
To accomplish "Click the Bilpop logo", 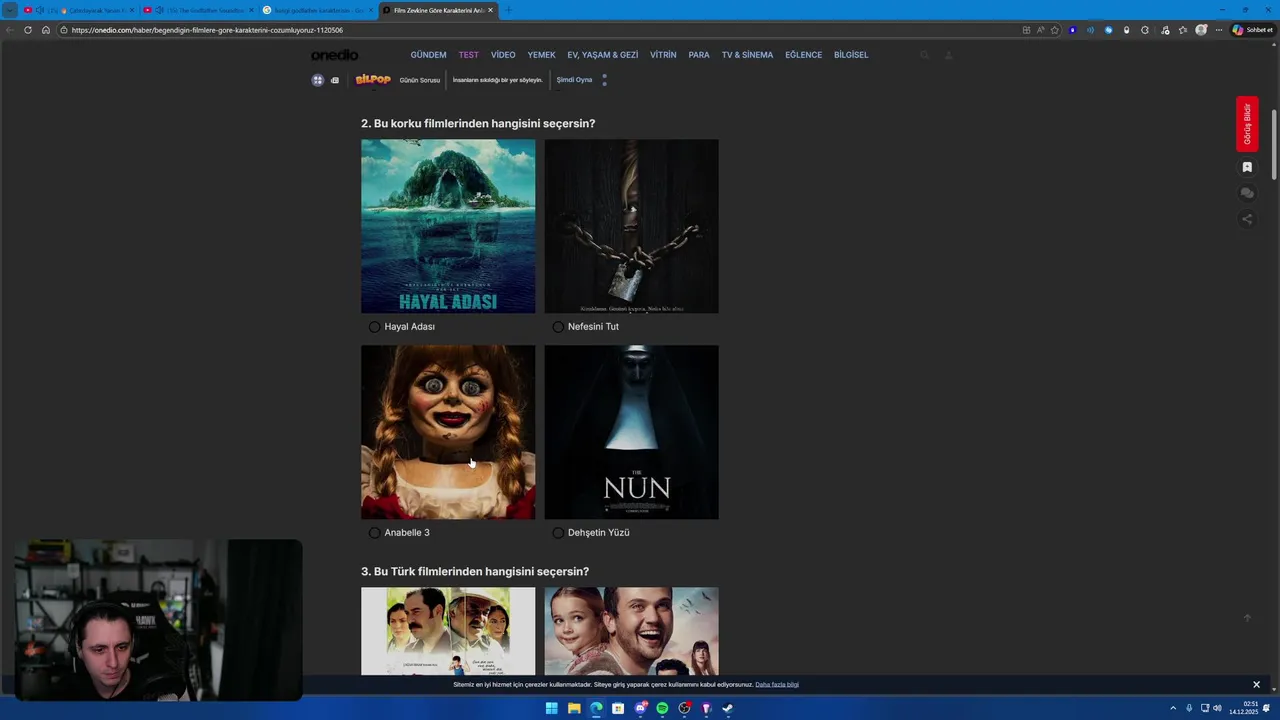I will [x=373, y=80].
